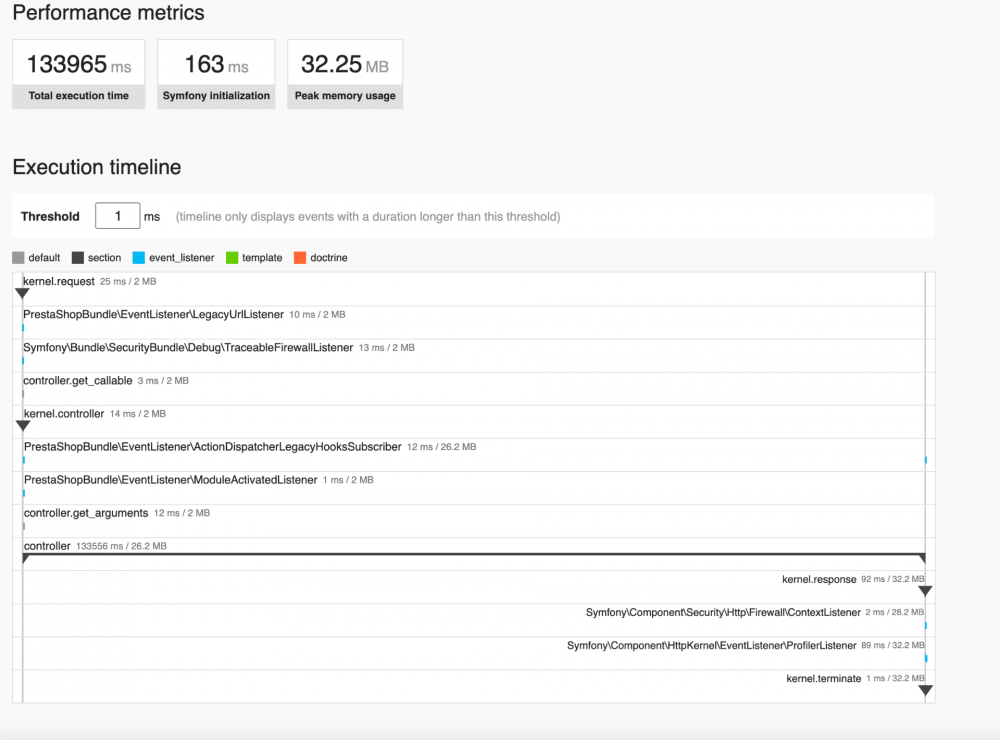Click the ModuleActivatedListener event label
The height and width of the screenshot is (740, 1000).
click(x=170, y=480)
